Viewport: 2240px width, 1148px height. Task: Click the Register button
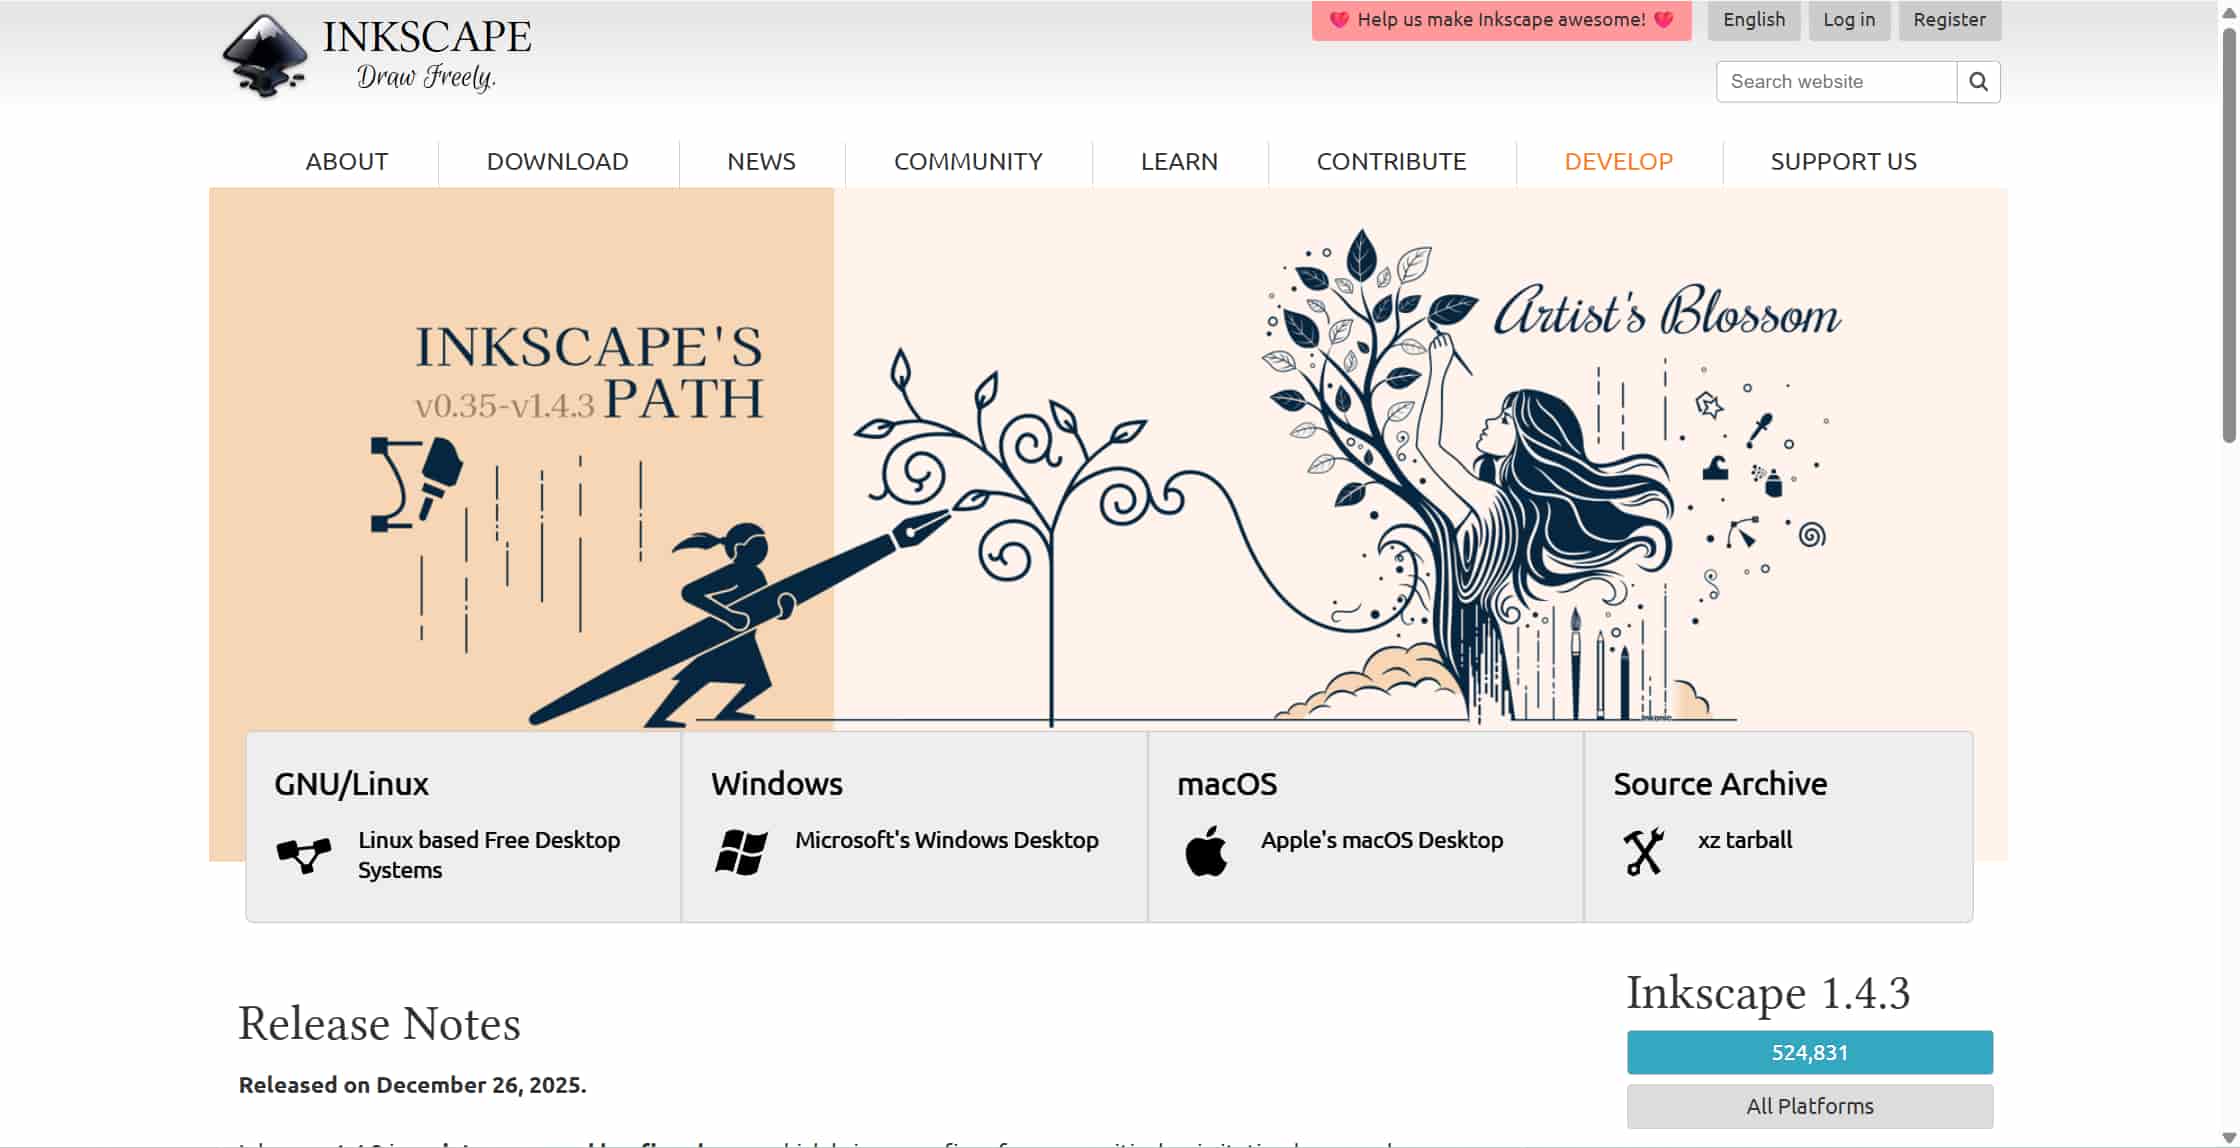coord(1949,20)
